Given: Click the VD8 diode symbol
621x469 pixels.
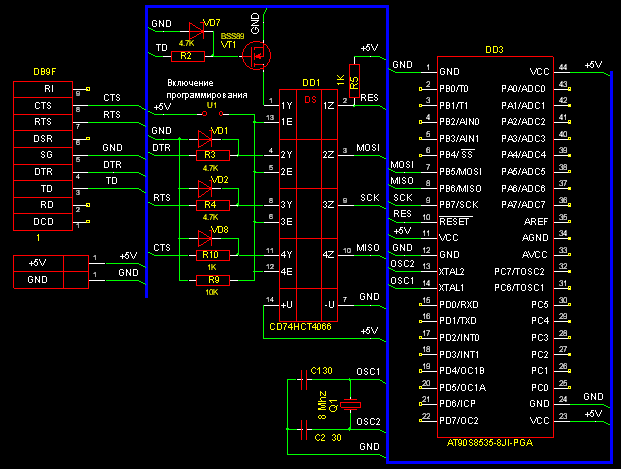Looking at the screenshot, I should pos(207,238).
